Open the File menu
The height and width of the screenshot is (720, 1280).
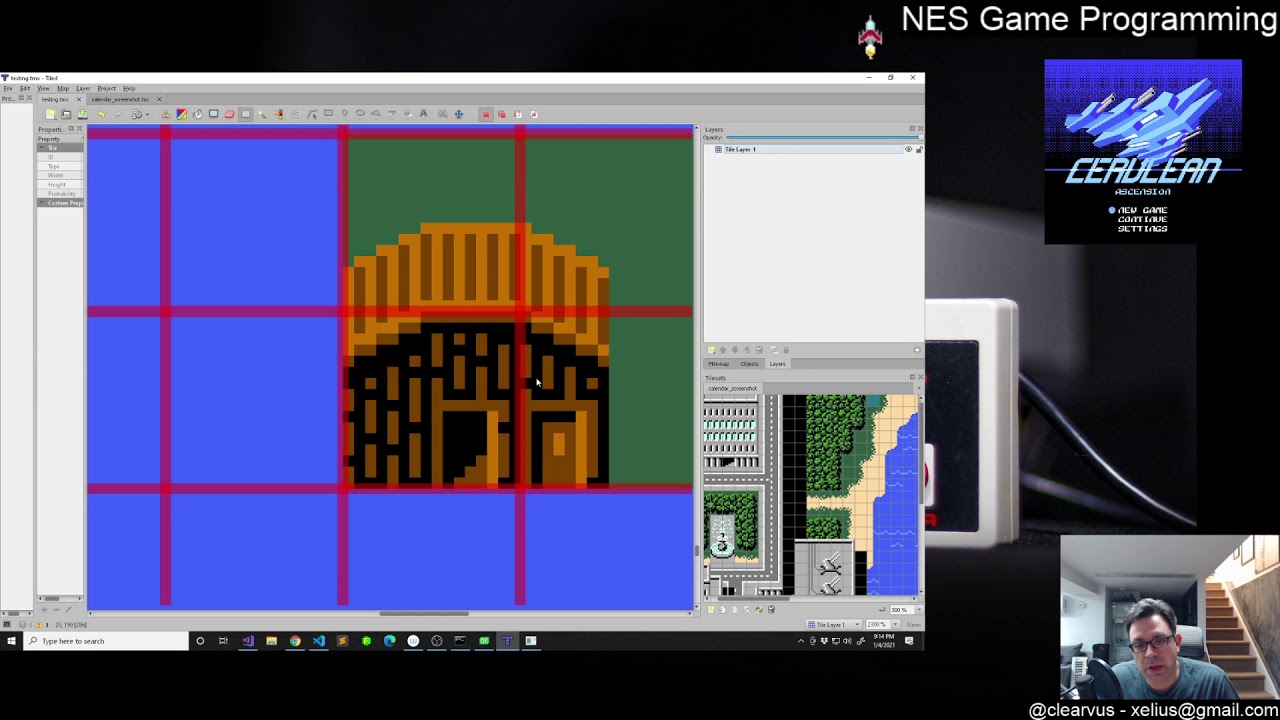[x=8, y=88]
